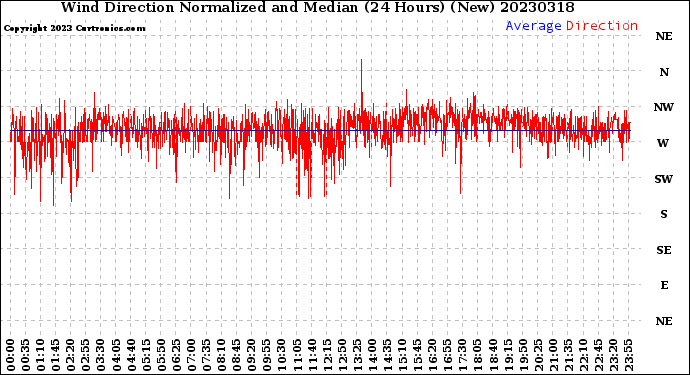Viewport: 690px width, 375px height.
Task: Click the S axis label
Action: click(664, 214)
